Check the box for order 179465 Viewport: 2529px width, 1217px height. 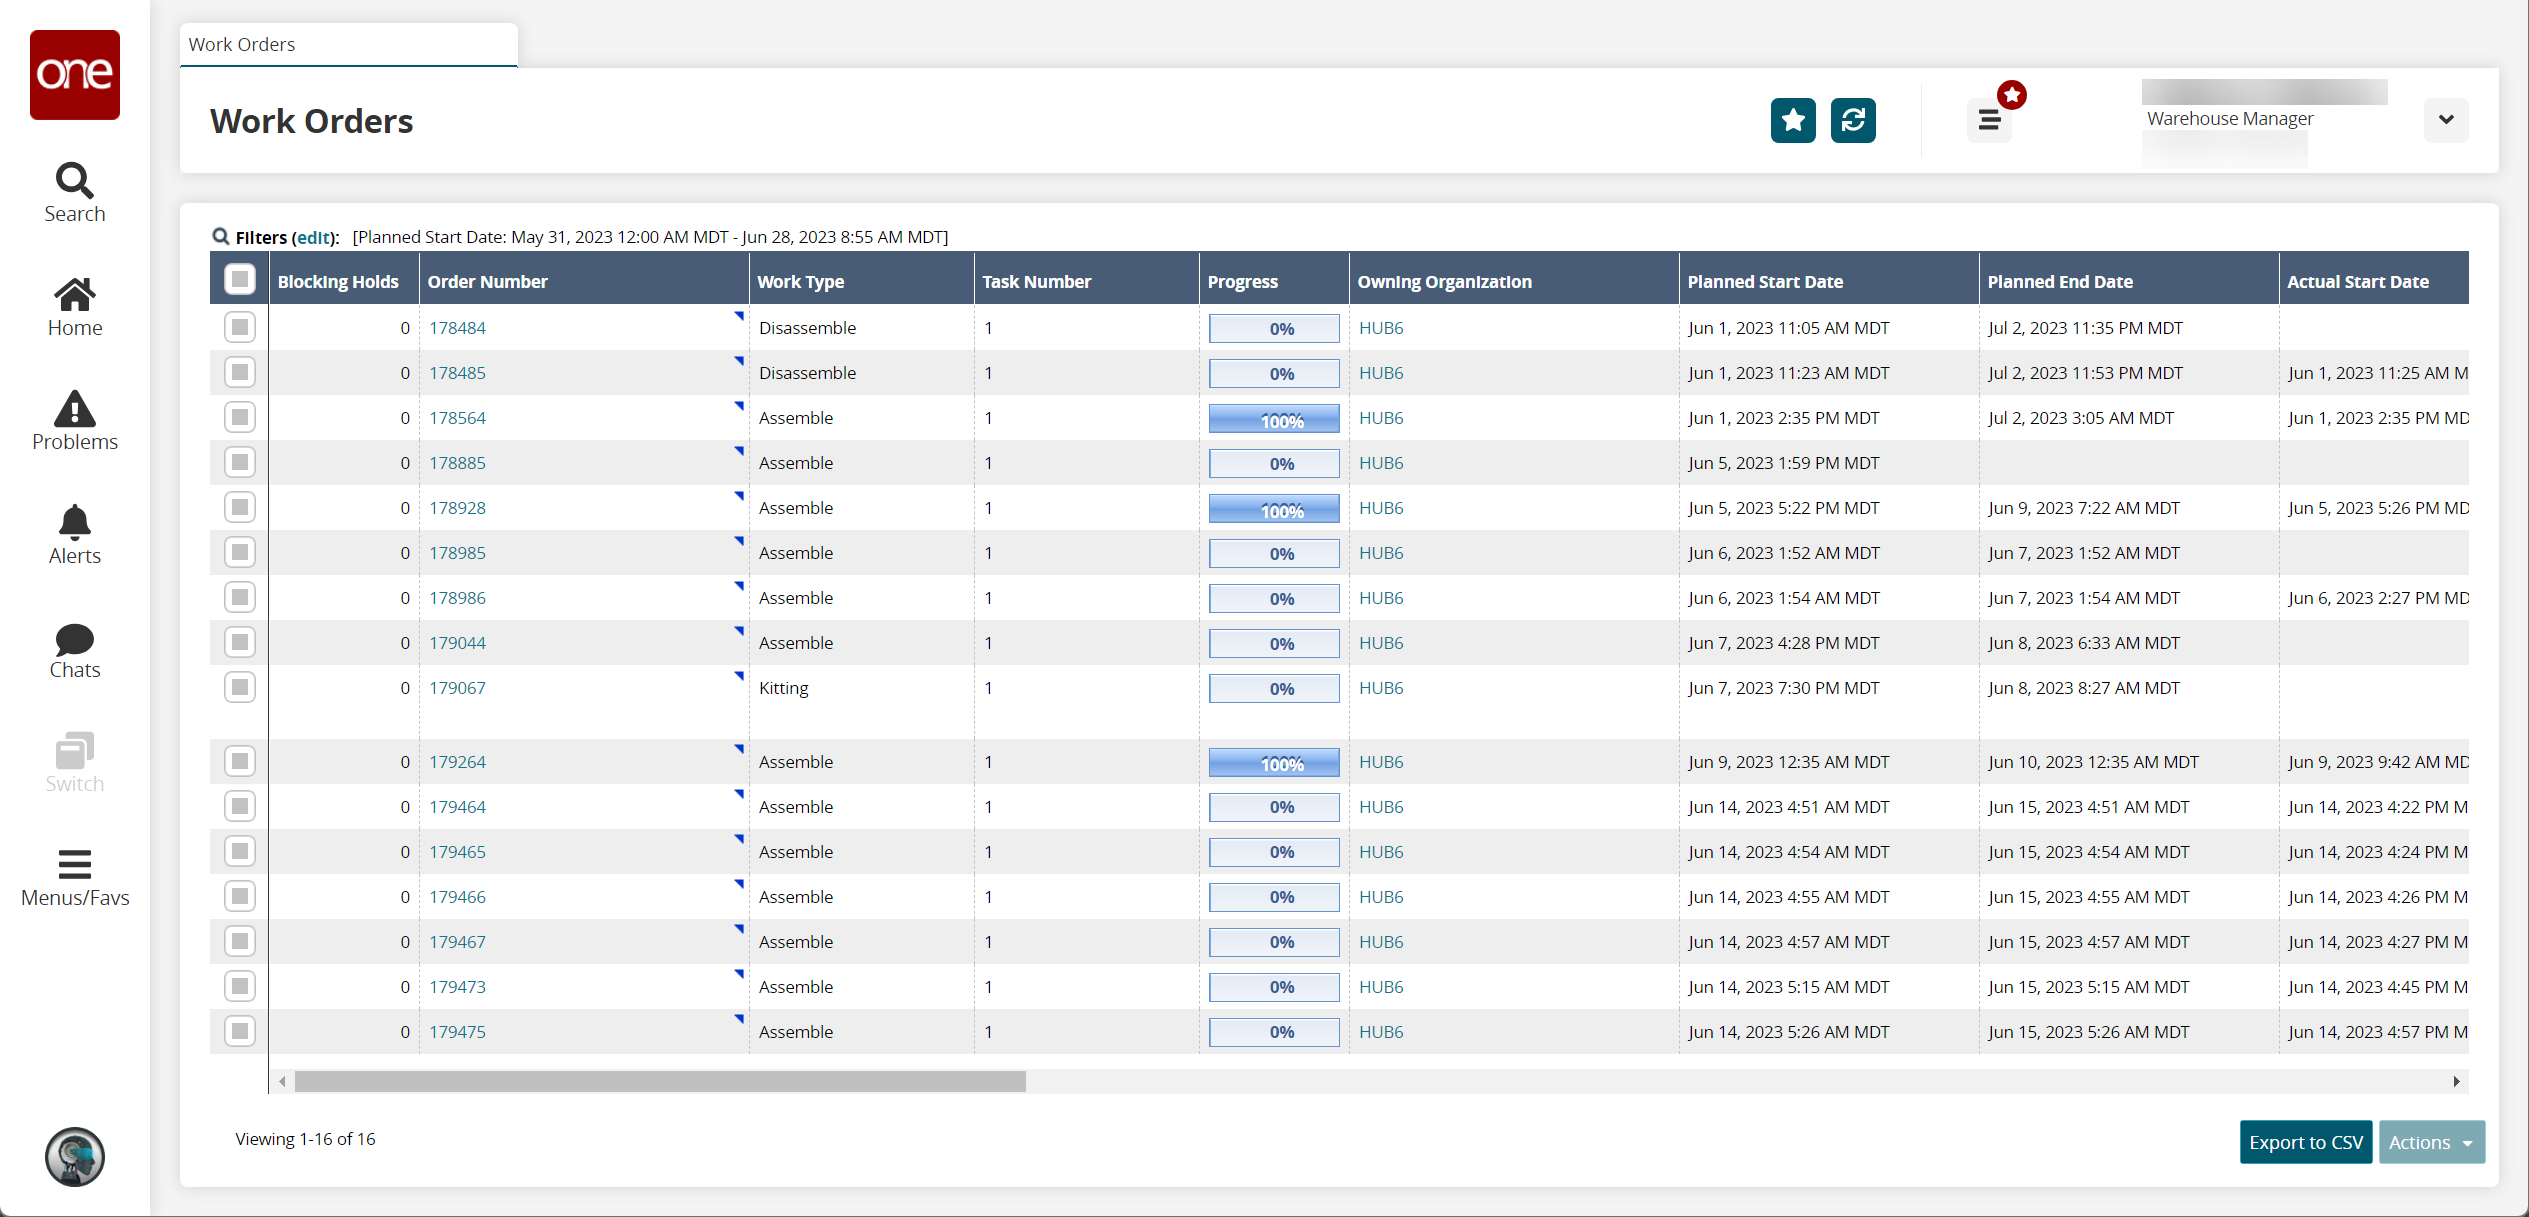[x=240, y=851]
